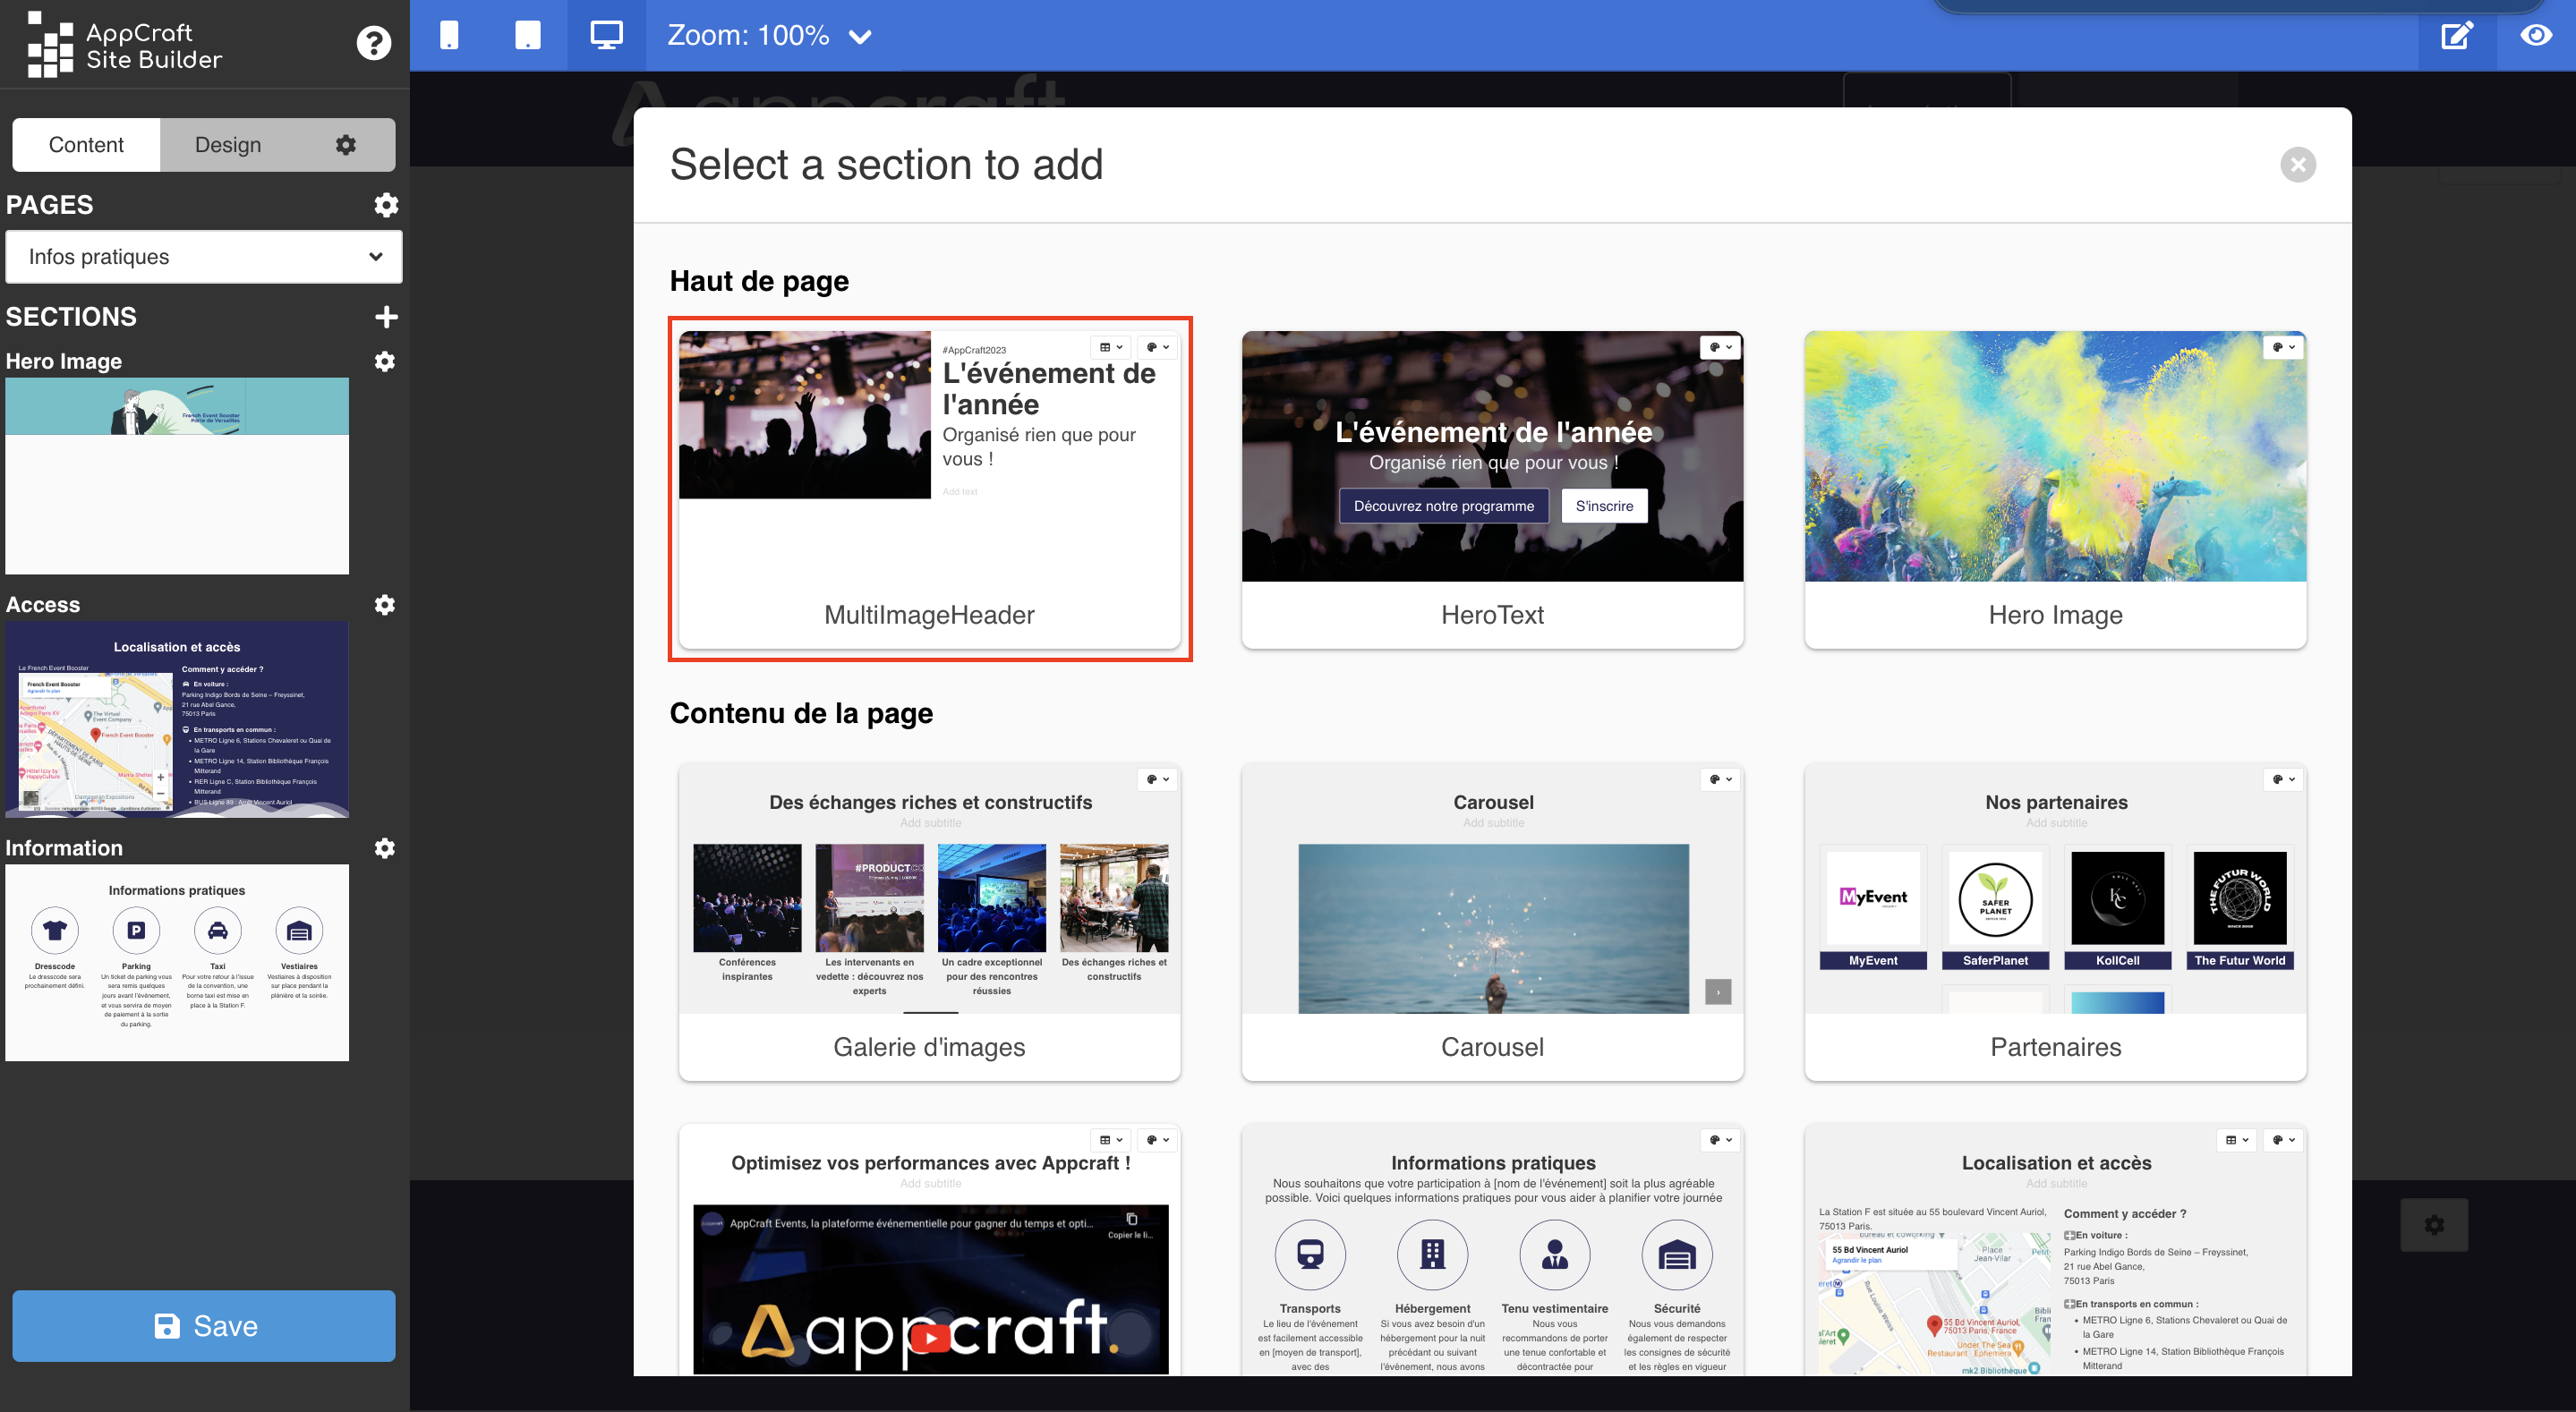This screenshot has height=1412, width=2576.
Task: Click the plus icon next to SECTIONS
Action: coord(386,315)
